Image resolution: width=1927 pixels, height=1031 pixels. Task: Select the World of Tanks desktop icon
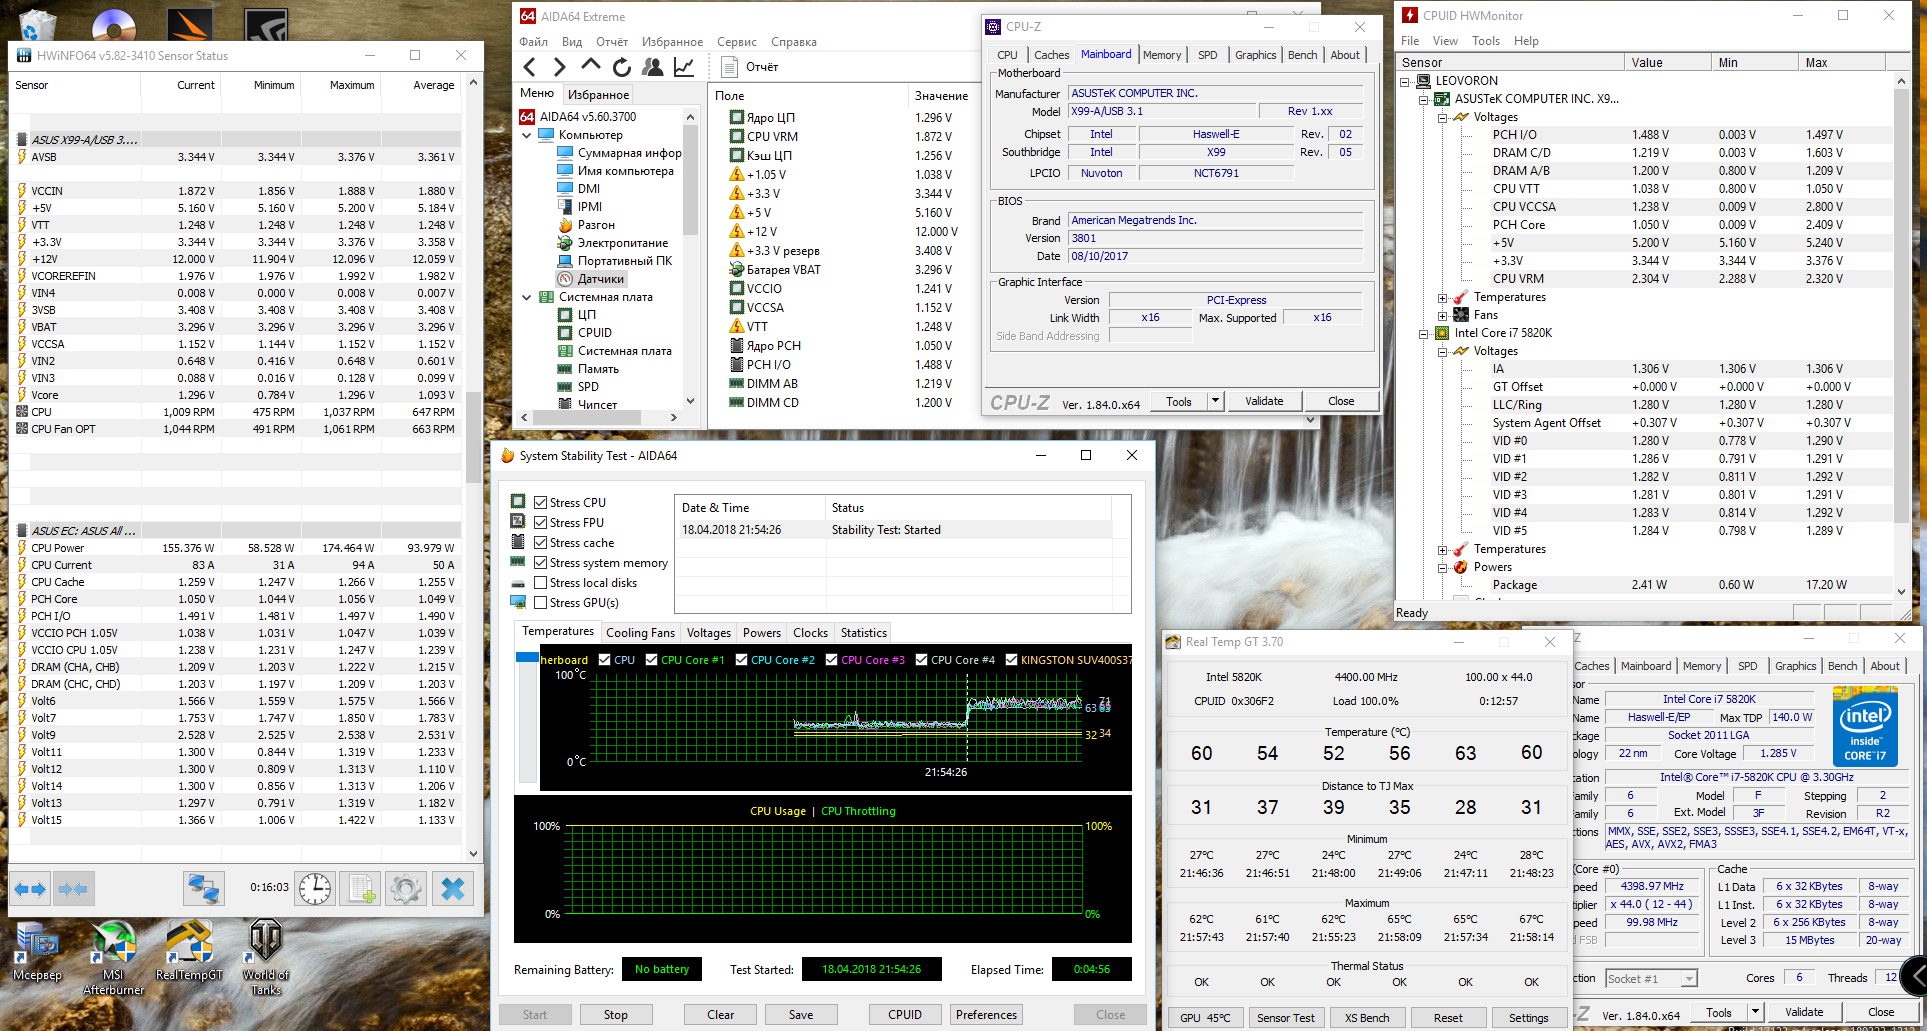266,958
